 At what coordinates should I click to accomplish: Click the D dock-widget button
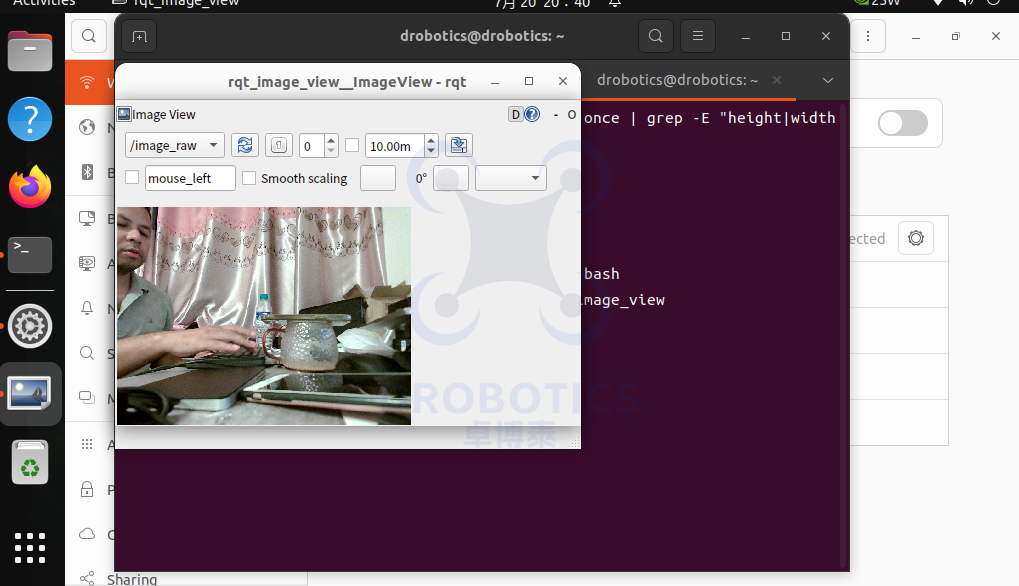pyautogui.click(x=516, y=114)
